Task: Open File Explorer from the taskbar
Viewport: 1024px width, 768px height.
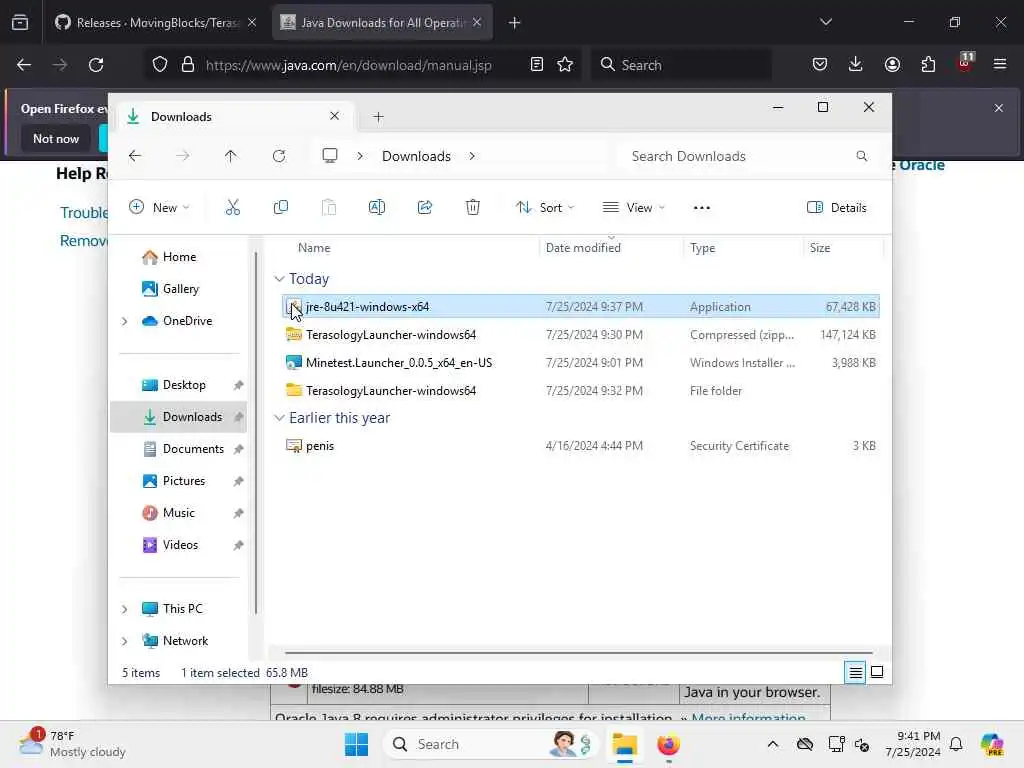Action: point(624,744)
